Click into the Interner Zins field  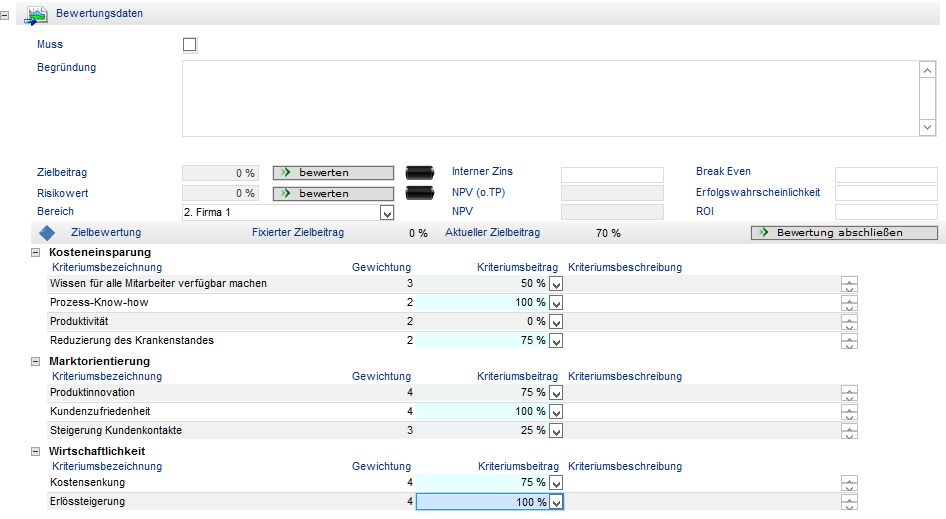pyautogui.click(x=612, y=174)
